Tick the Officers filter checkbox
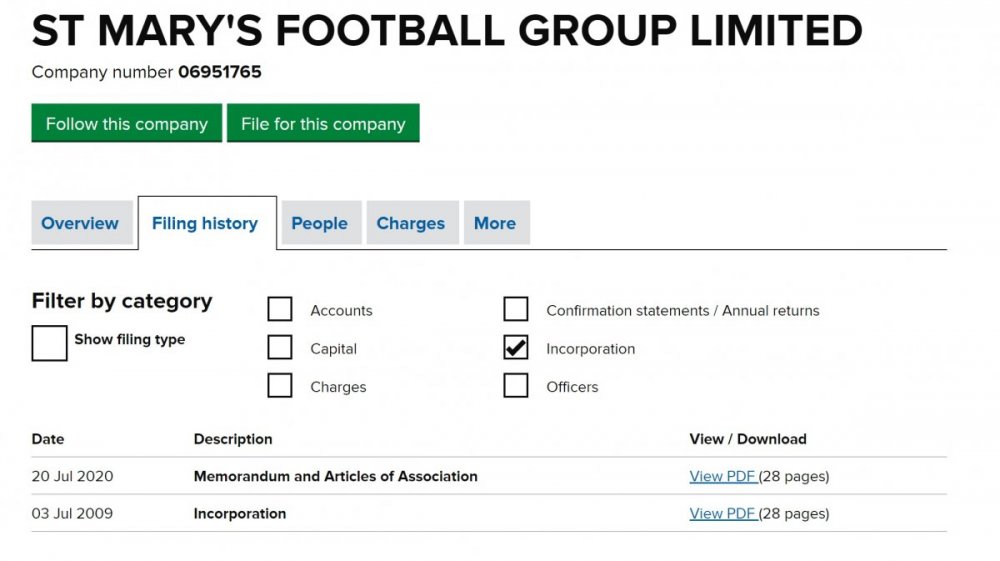 [516, 386]
